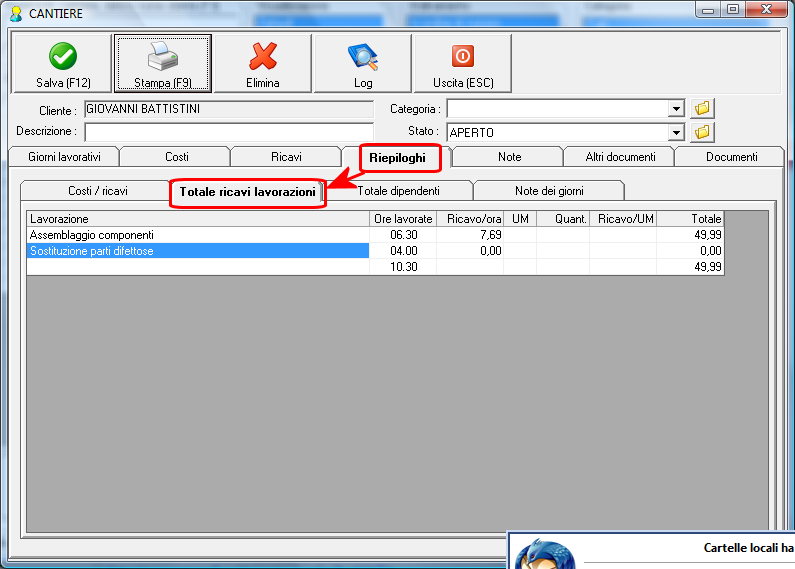Switch to the Ricavi tab
The height and width of the screenshot is (569, 795).
(x=286, y=157)
